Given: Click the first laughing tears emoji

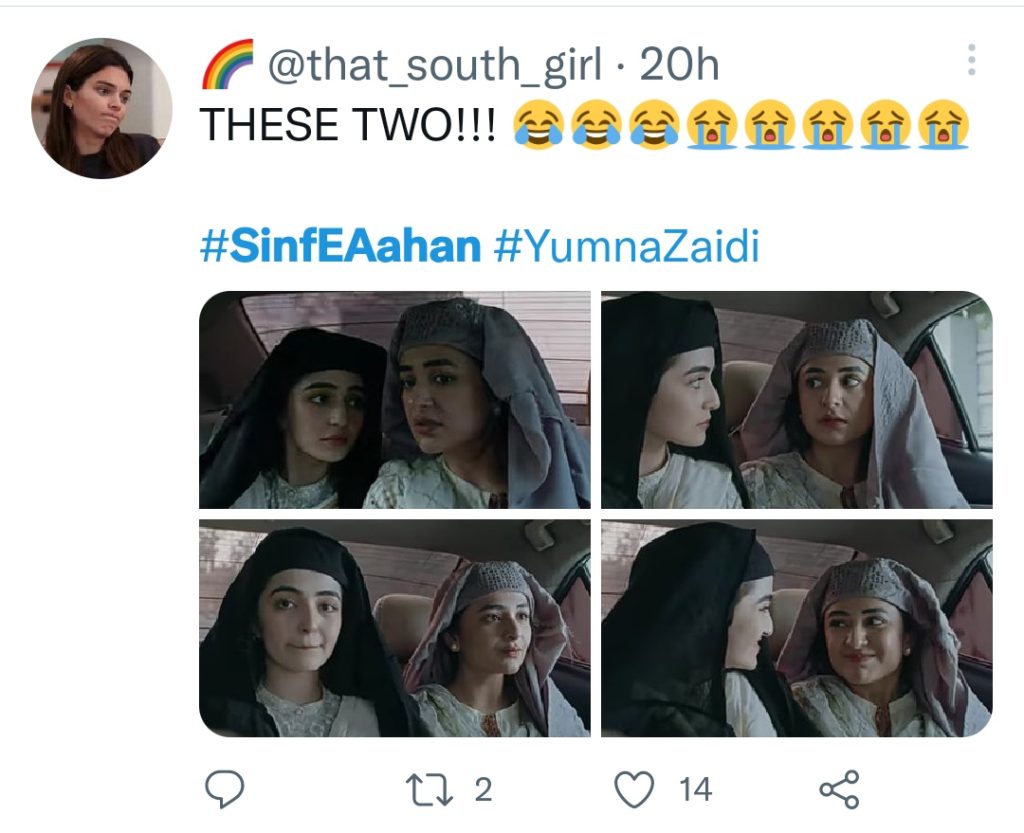Looking at the screenshot, I should [x=539, y=125].
